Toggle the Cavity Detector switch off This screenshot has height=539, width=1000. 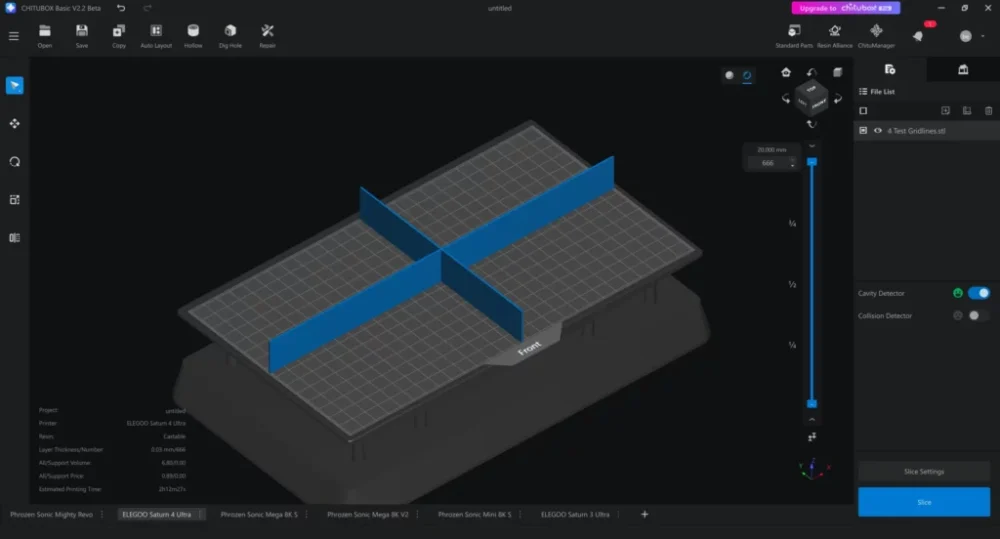coord(978,293)
